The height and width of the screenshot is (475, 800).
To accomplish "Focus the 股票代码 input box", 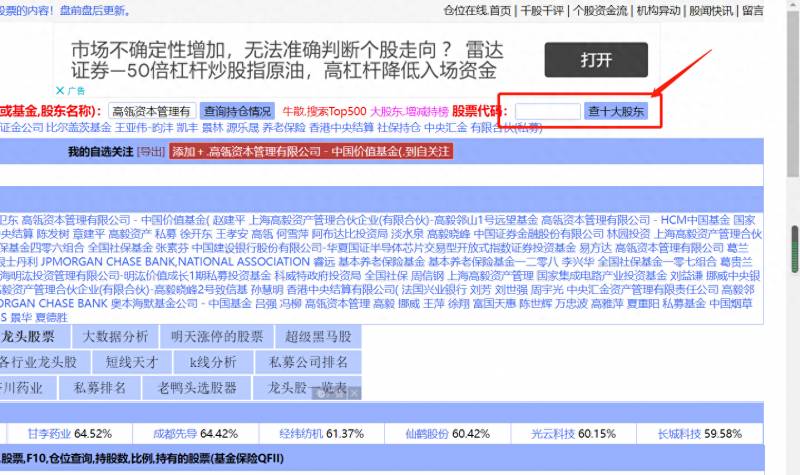I will [547, 111].
